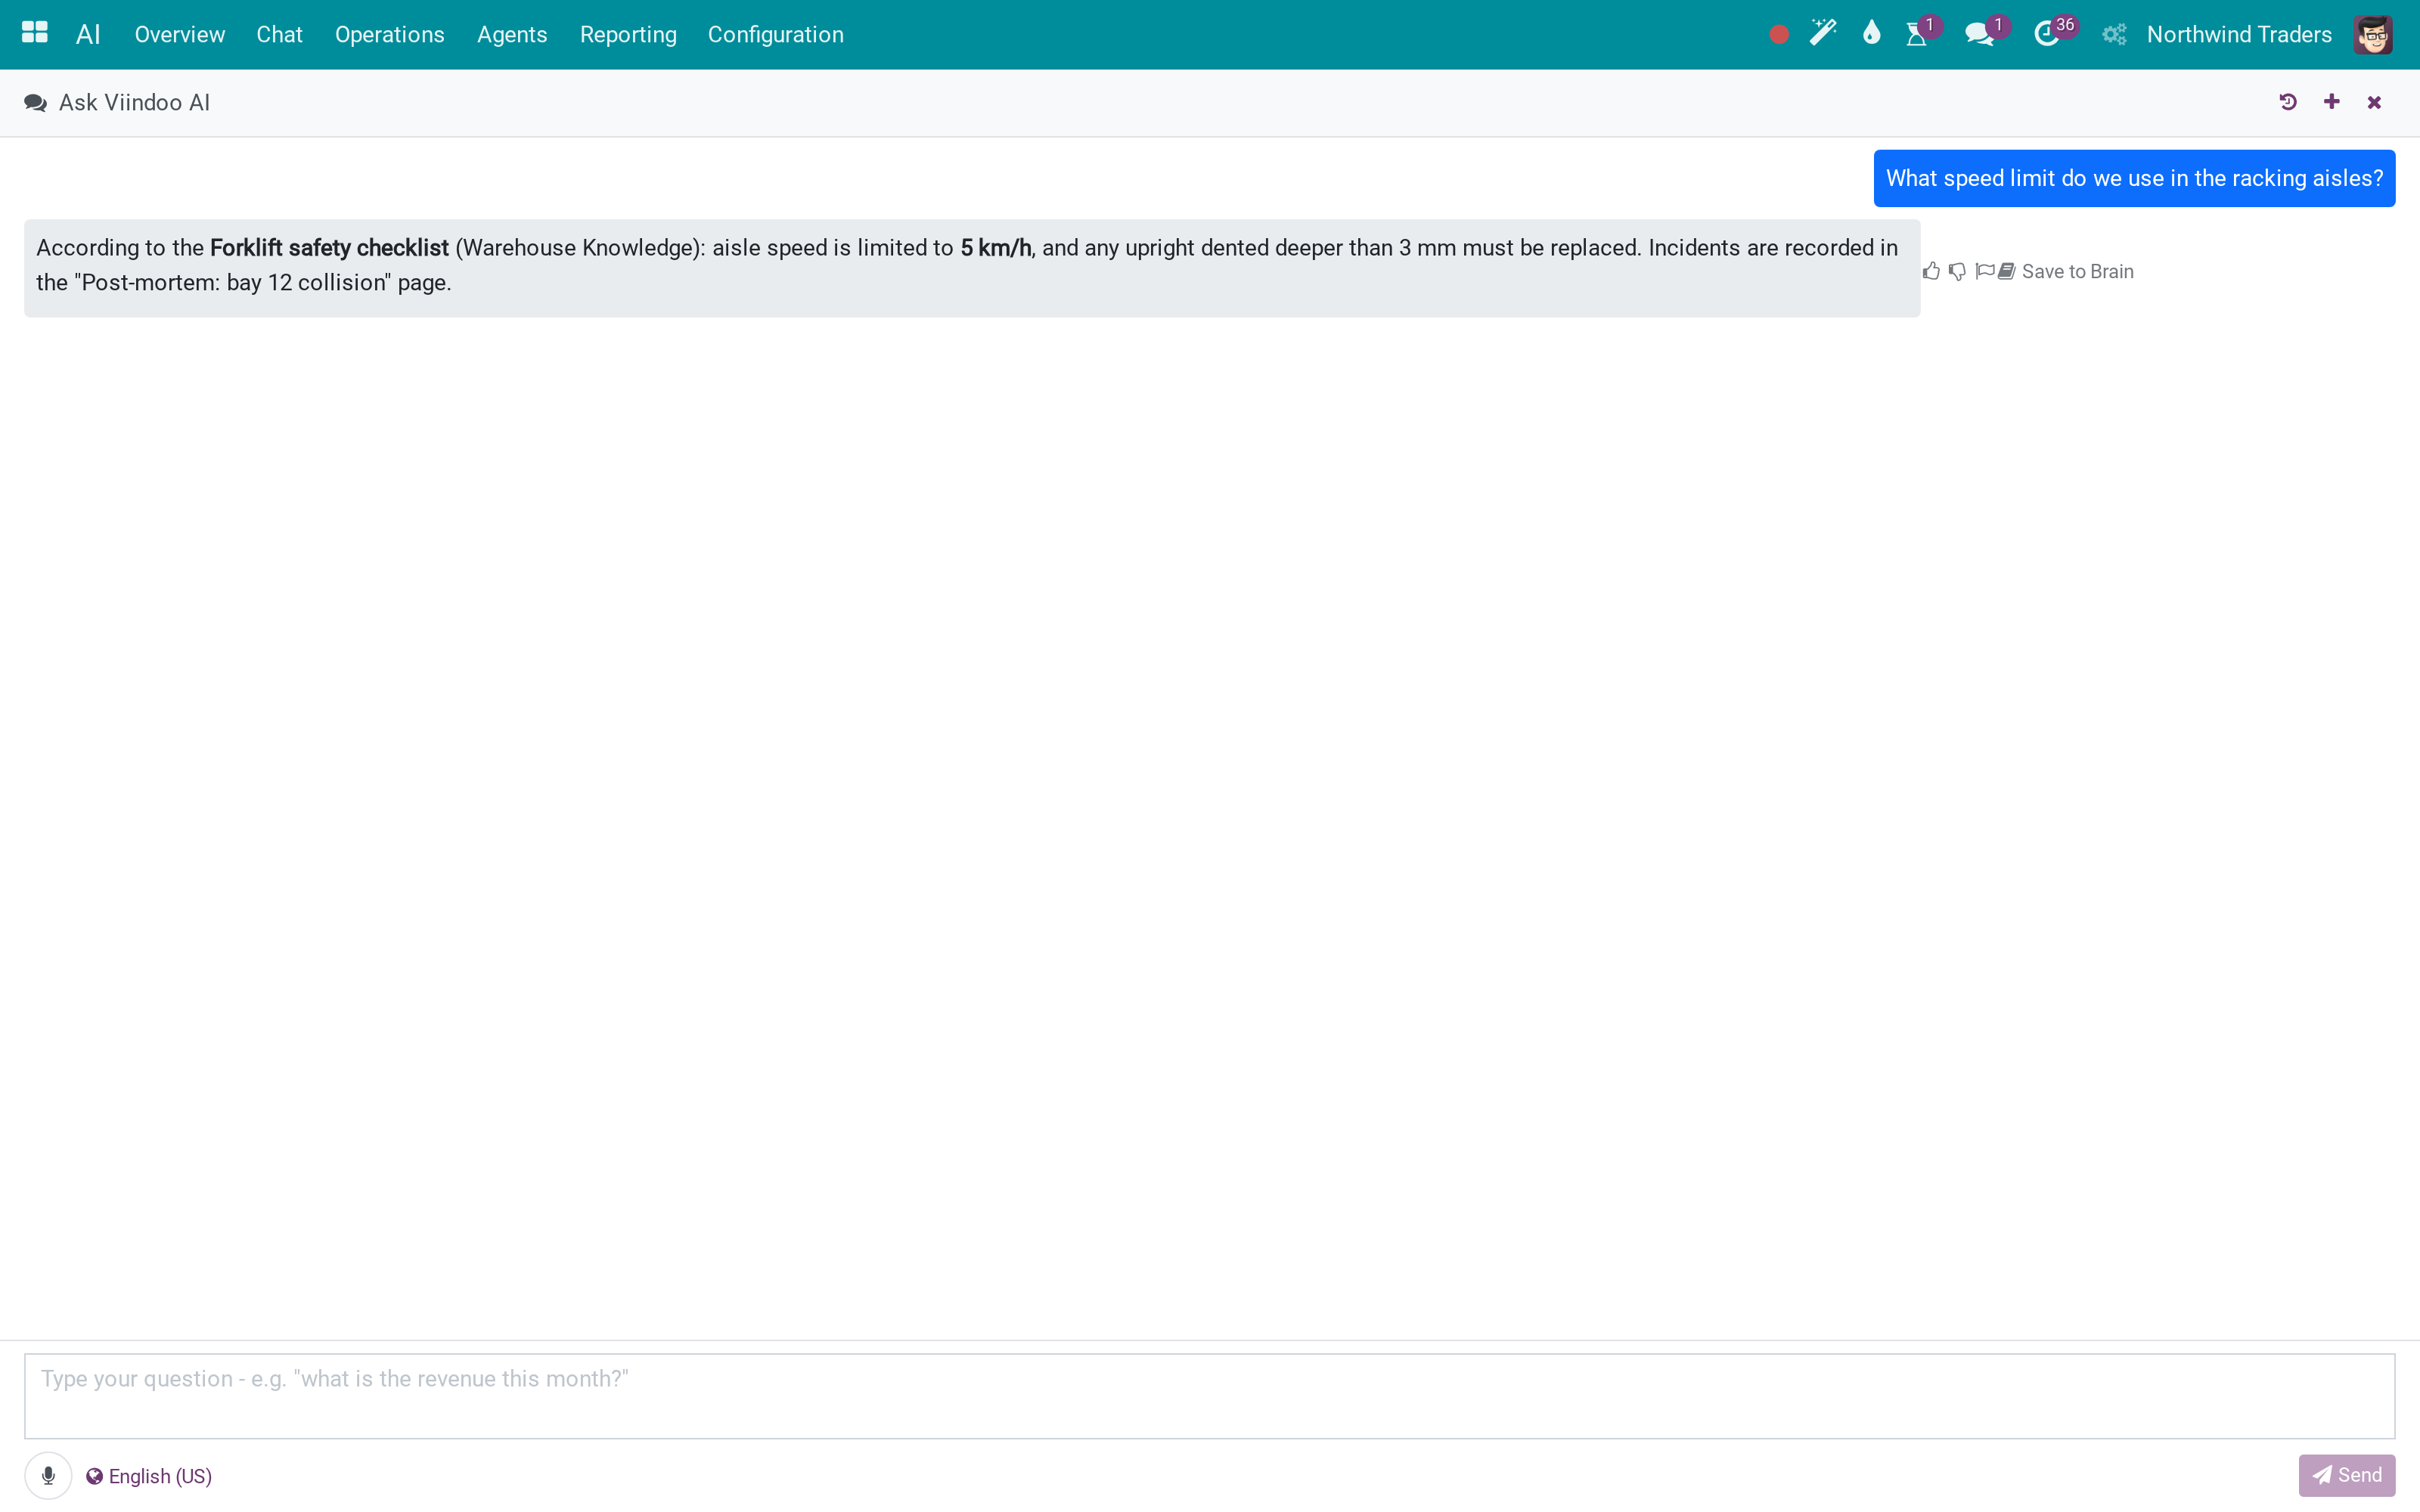The height and width of the screenshot is (1512, 2420).
Task: Click the bold Forklift safety checklist text
Action: click(x=329, y=248)
